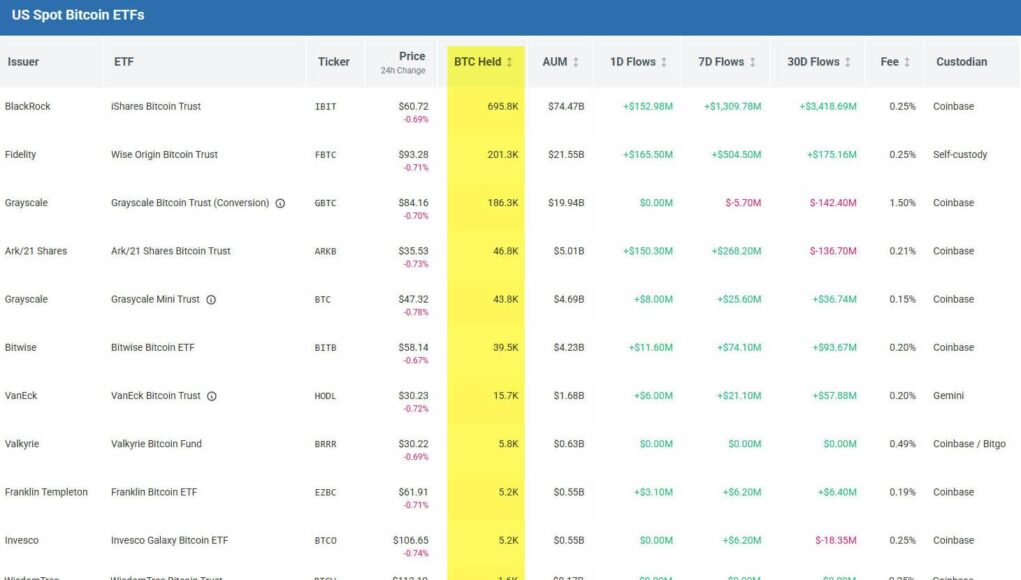Screen dimensions: 1021x580
Task: Open Valkyrie Bitcoin Fund ETF name
Action: (x=156, y=443)
